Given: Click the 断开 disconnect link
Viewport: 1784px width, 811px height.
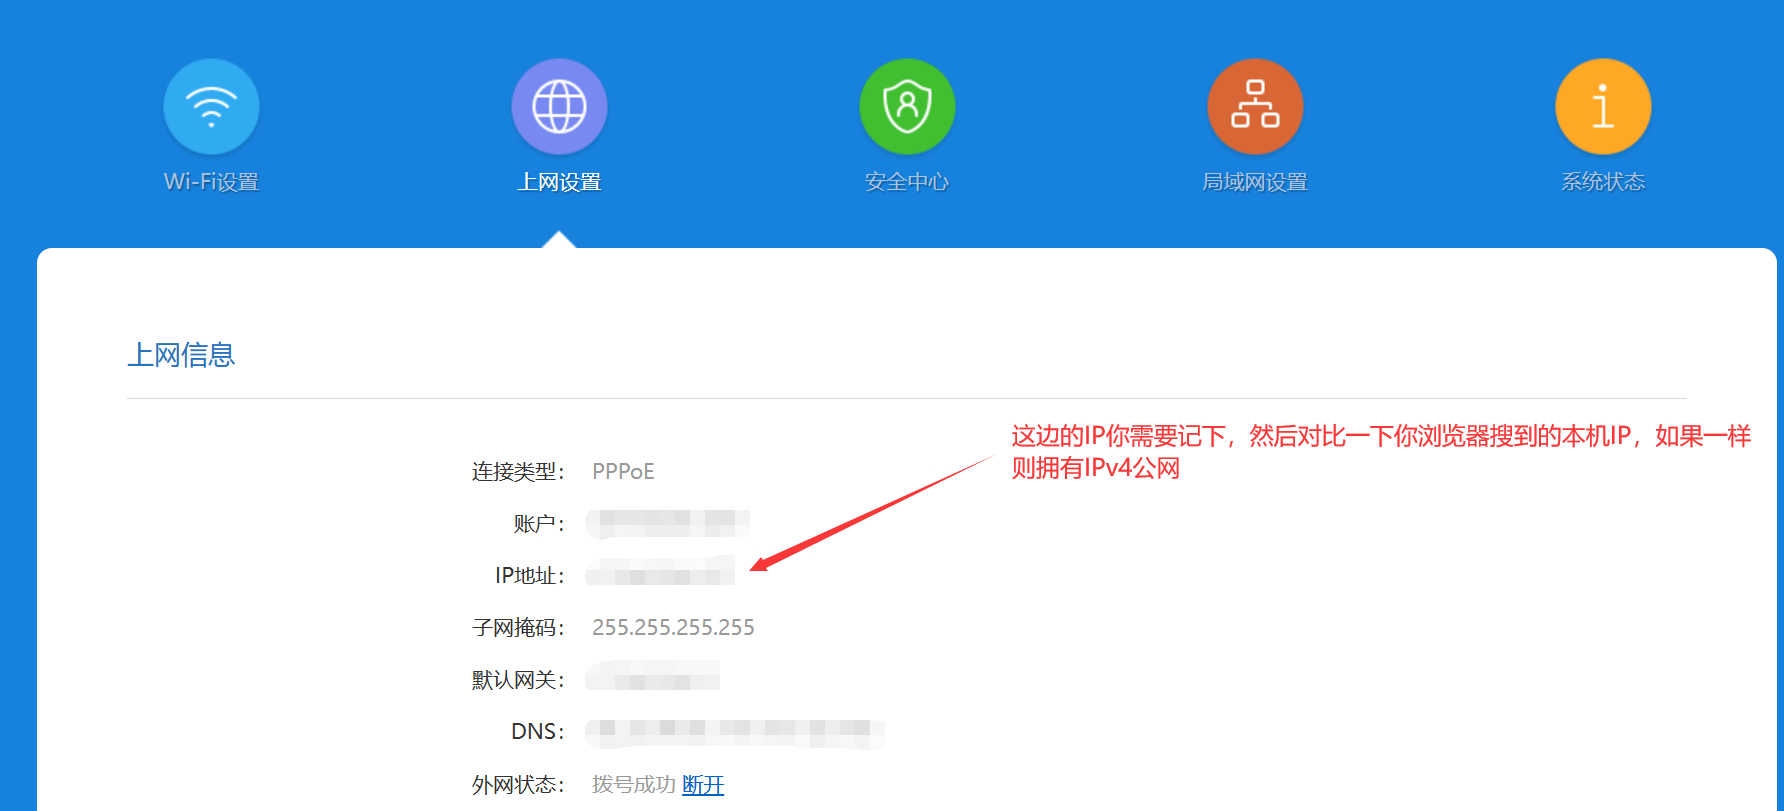Looking at the screenshot, I should coord(703,785).
